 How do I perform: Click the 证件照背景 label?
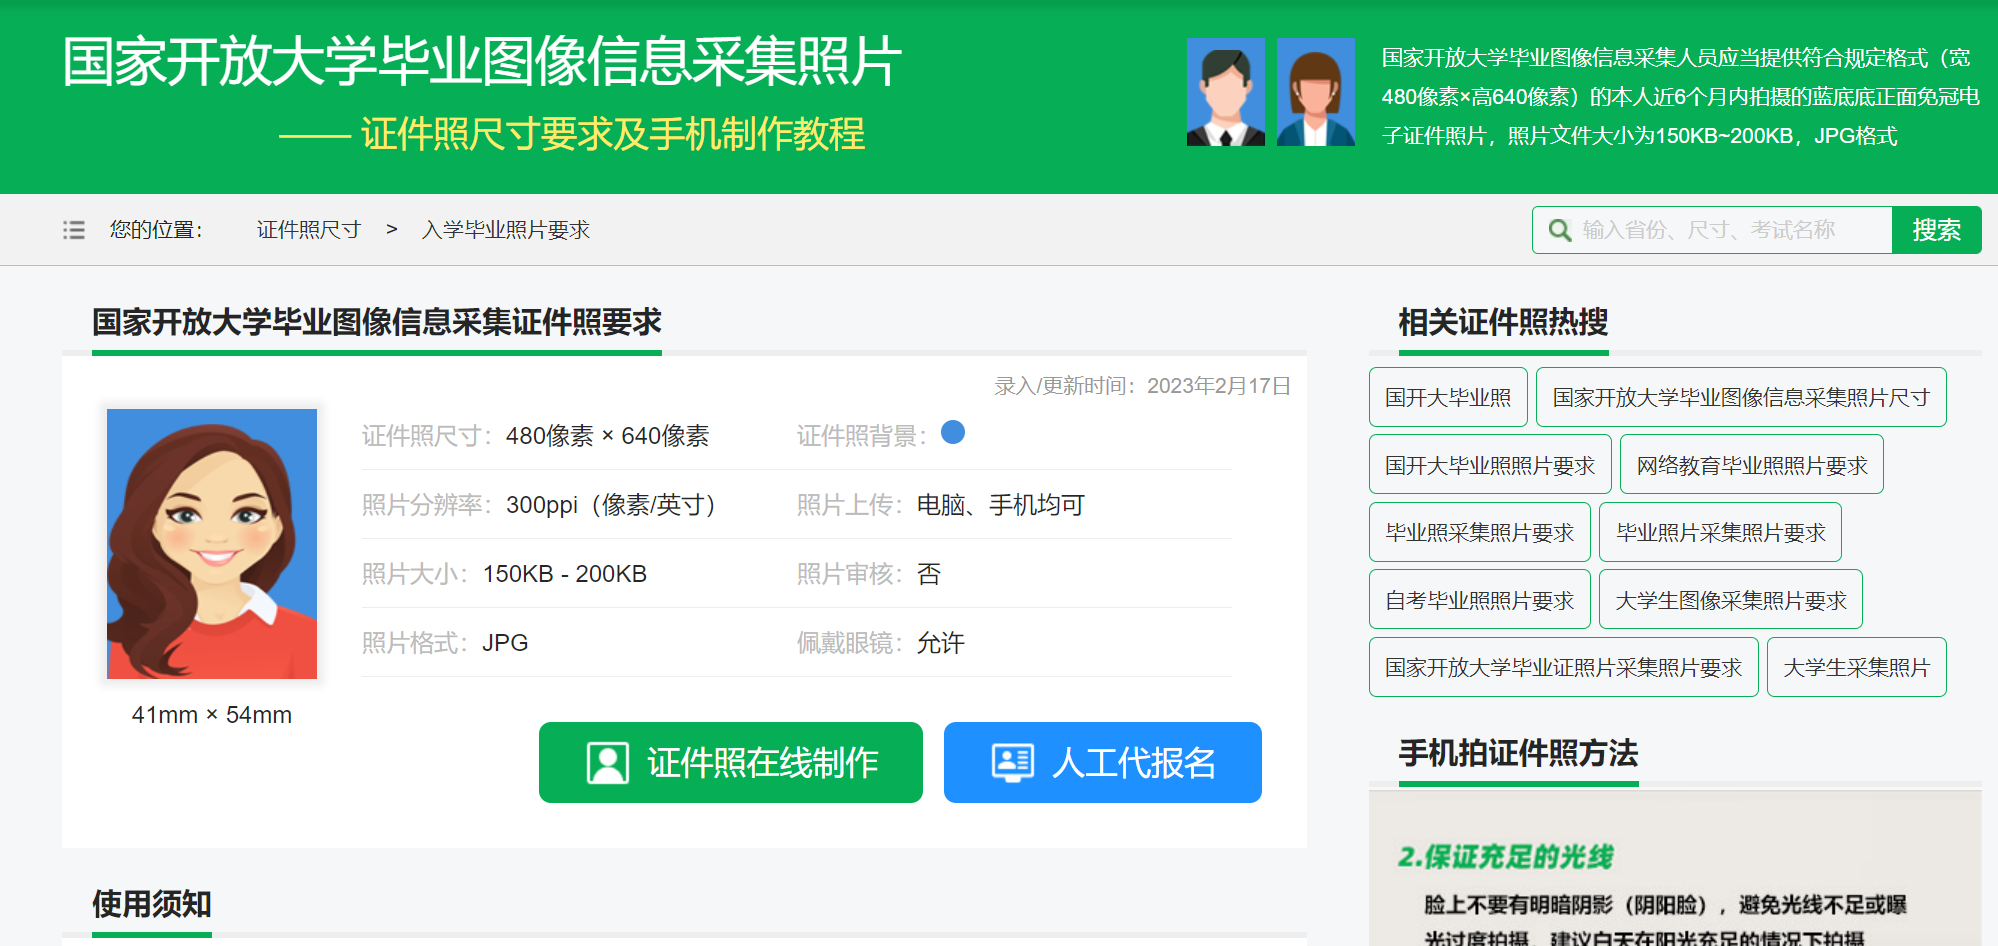[861, 436]
